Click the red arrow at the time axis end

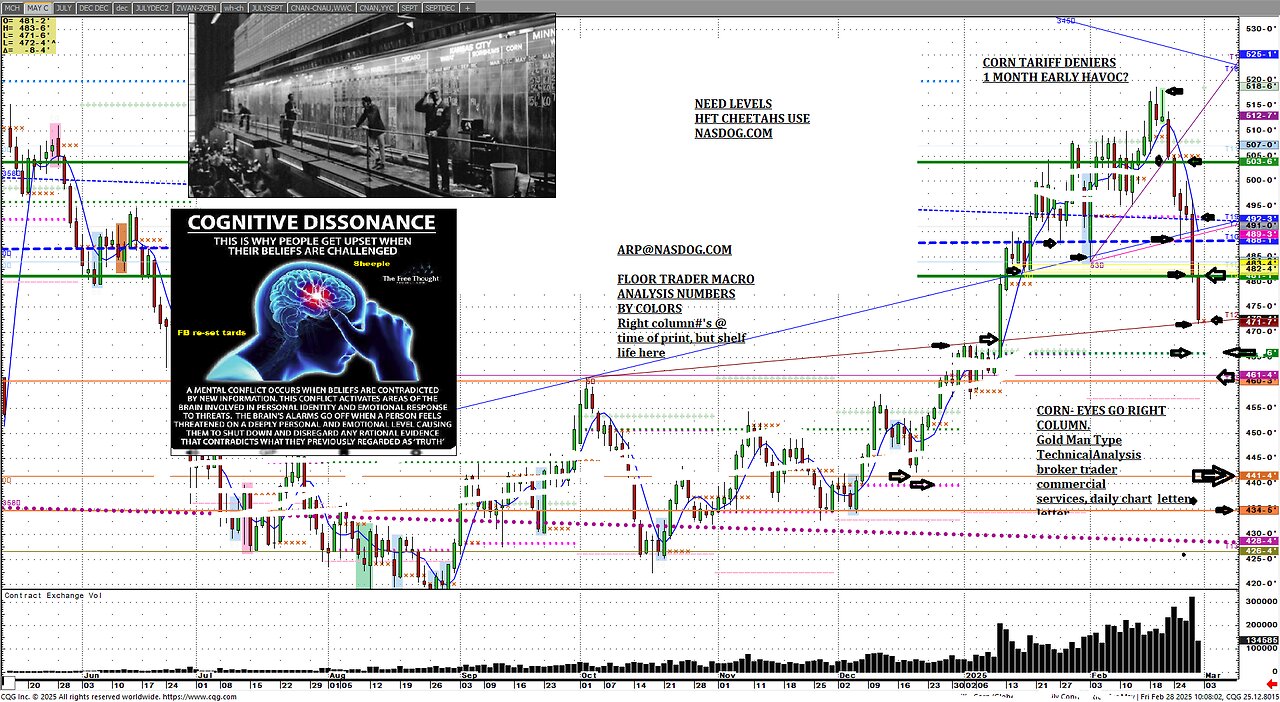click(x=1271, y=682)
